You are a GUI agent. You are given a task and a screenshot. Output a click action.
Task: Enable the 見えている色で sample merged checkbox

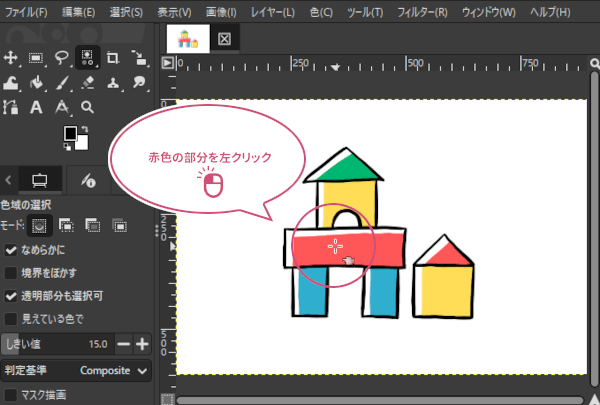[x=11, y=318]
